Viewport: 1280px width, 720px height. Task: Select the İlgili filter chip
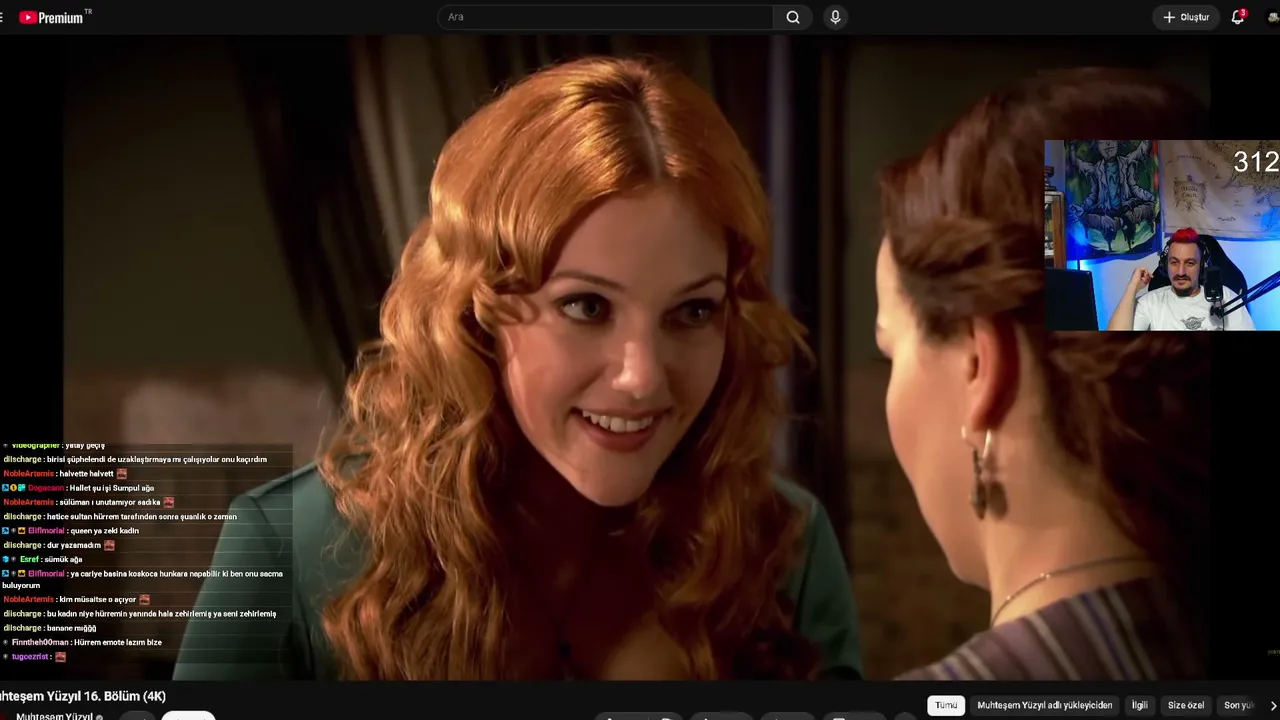tap(1139, 705)
